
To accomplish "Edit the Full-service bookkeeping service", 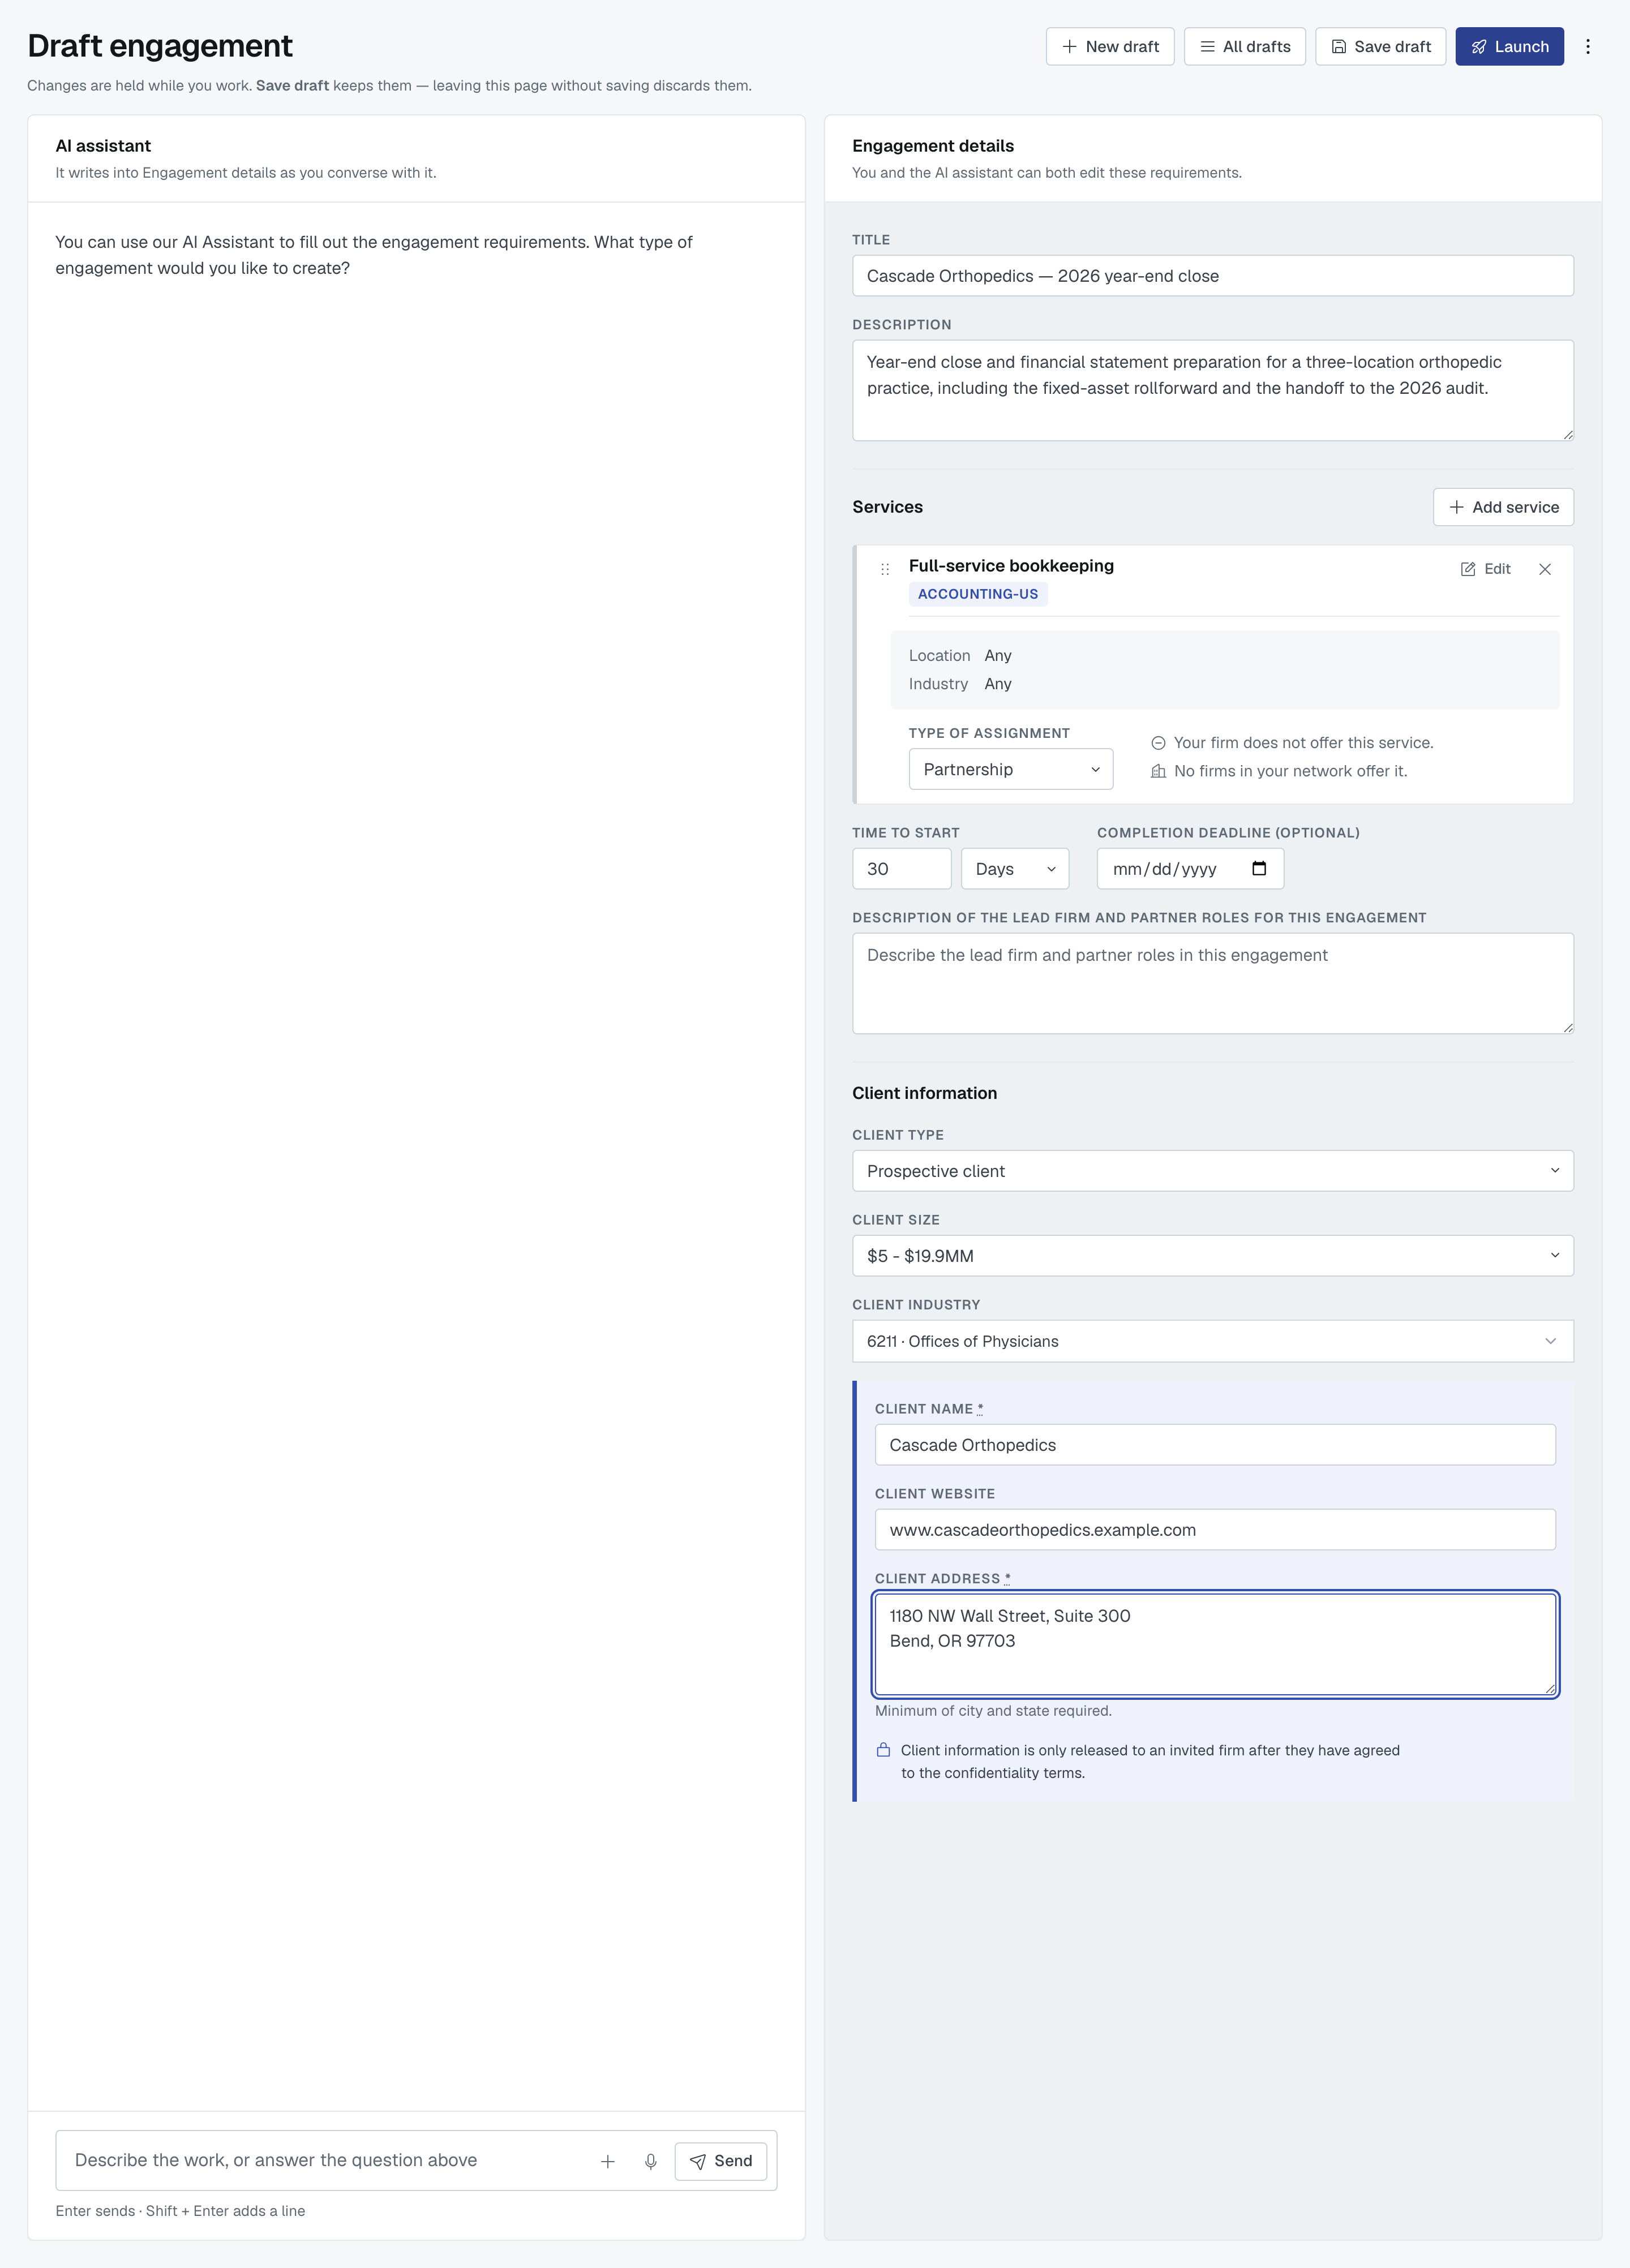I will [x=1485, y=569].
